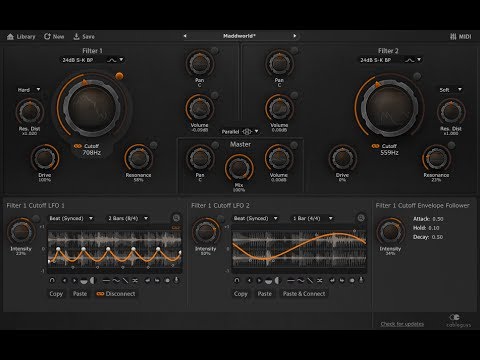
Task: Toggle Filter 2 Pan modulation dot
Action: [294, 51]
